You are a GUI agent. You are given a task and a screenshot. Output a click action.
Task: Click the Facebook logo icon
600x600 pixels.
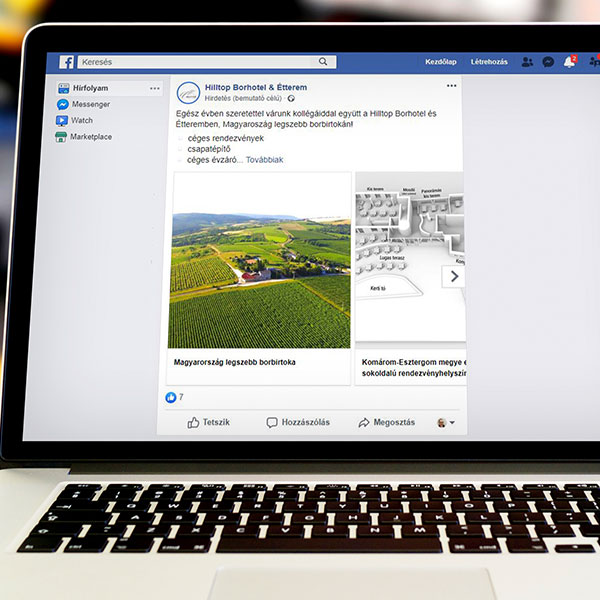66,62
